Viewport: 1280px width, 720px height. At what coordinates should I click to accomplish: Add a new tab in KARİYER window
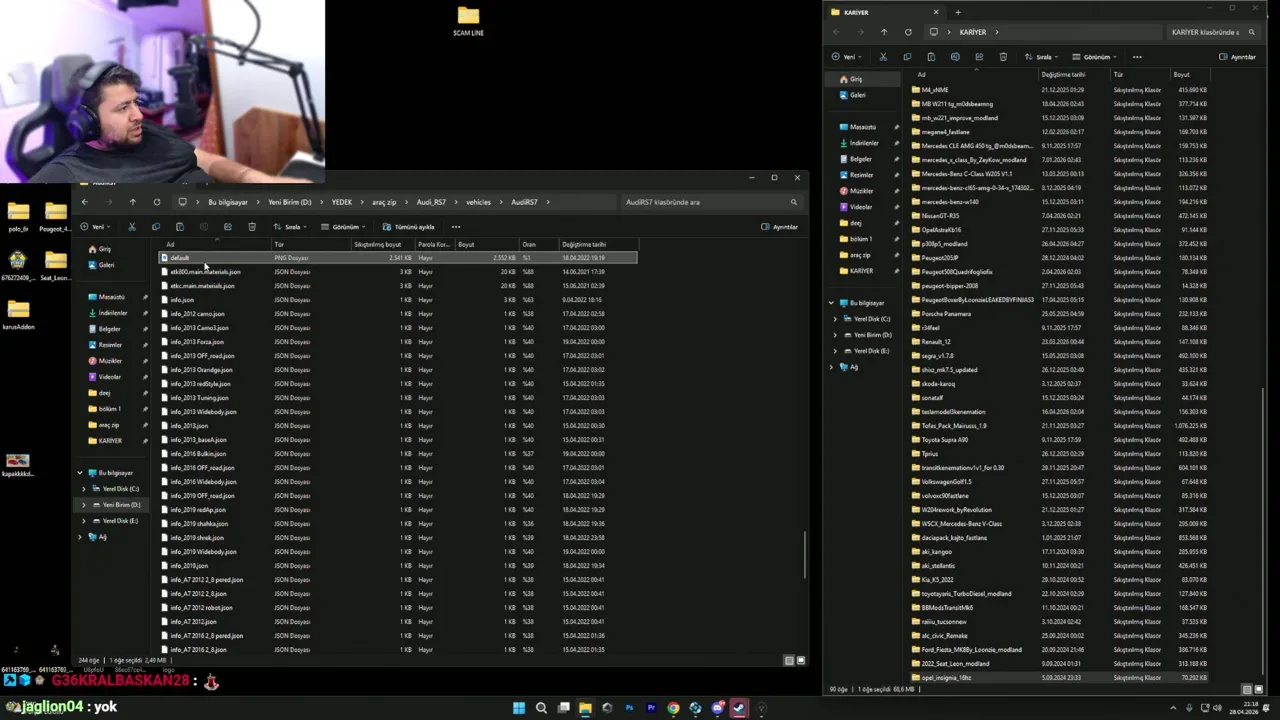click(957, 12)
